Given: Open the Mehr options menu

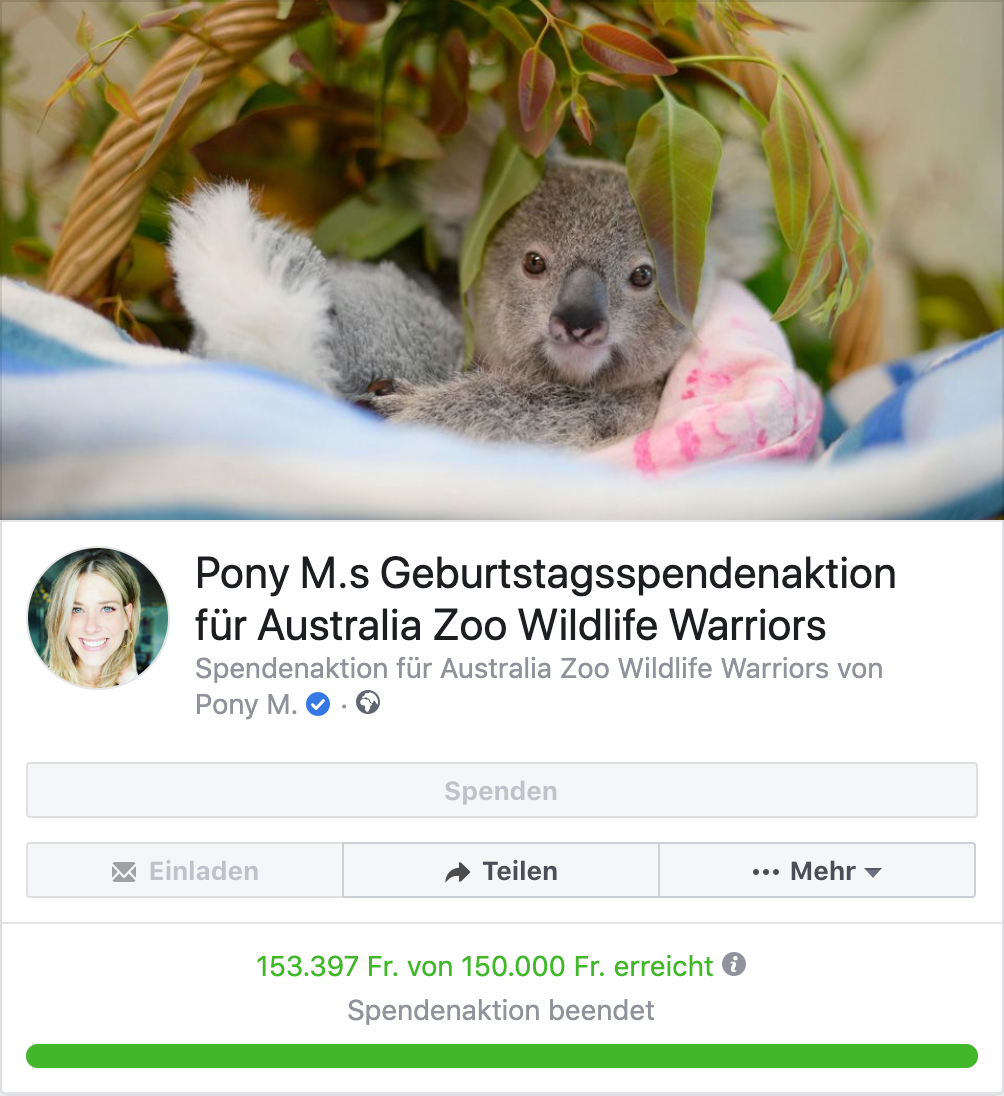Looking at the screenshot, I should [817, 870].
